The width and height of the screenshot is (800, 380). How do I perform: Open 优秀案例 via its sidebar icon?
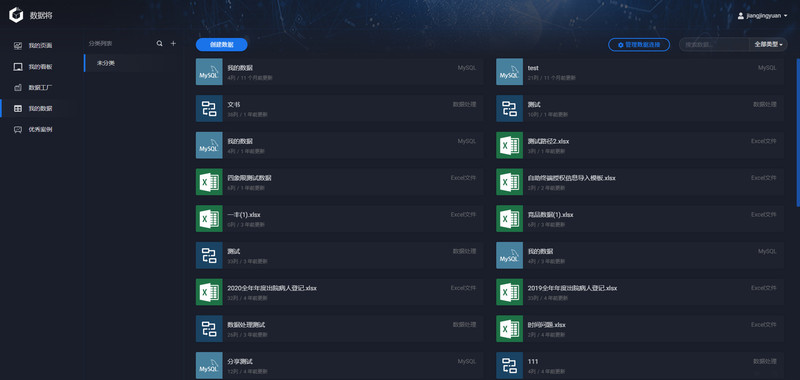pyautogui.click(x=18, y=130)
